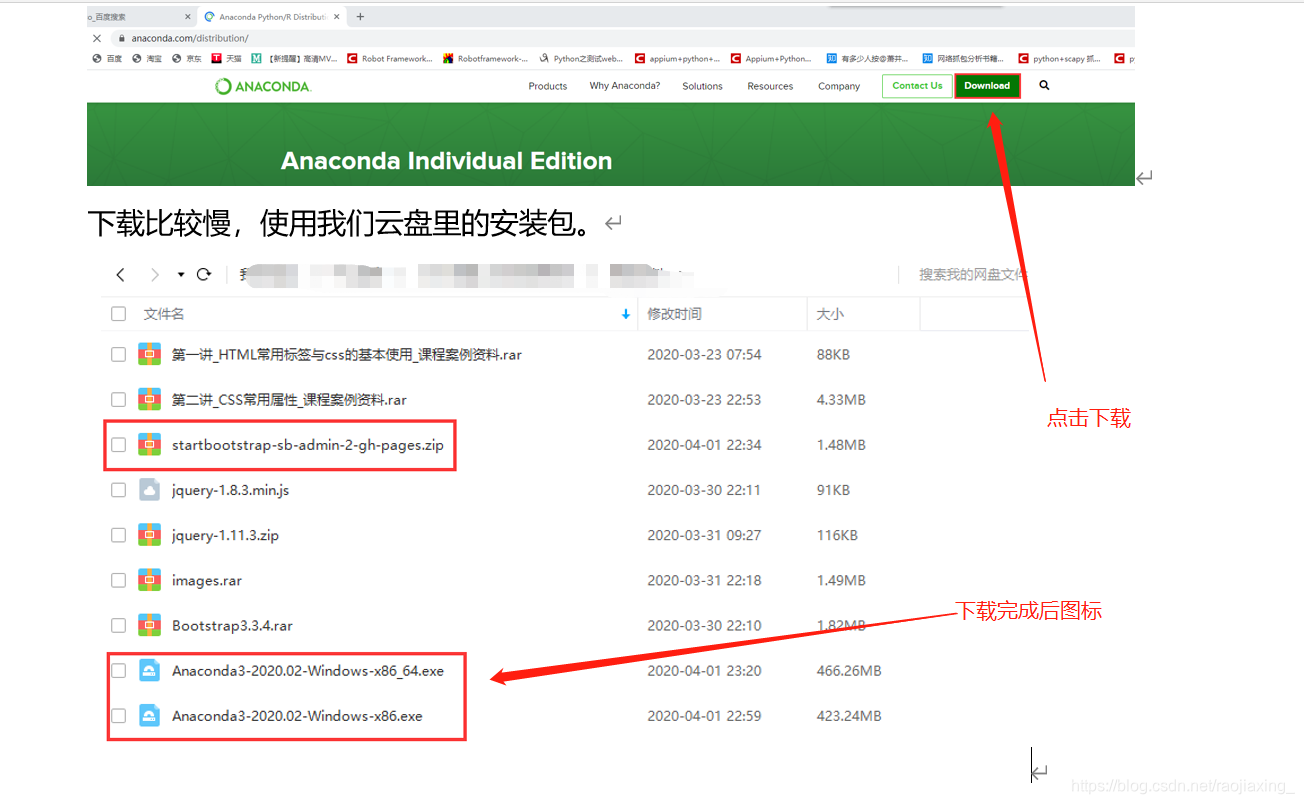Click the archive icon of 第一讲_HTML常用标签 rar
The width and height of the screenshot is (1304, 804).
150,354
